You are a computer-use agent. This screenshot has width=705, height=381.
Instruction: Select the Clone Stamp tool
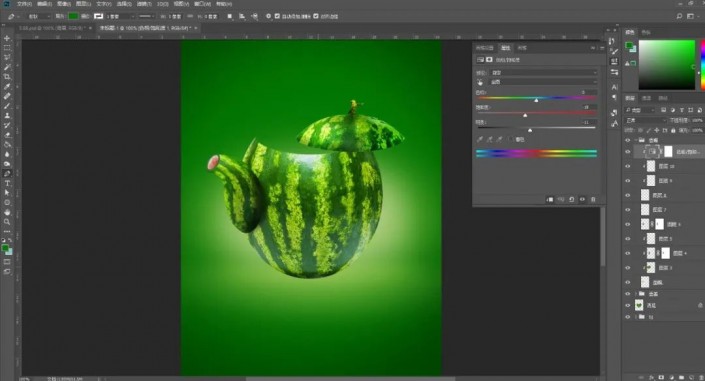point(7,115)
